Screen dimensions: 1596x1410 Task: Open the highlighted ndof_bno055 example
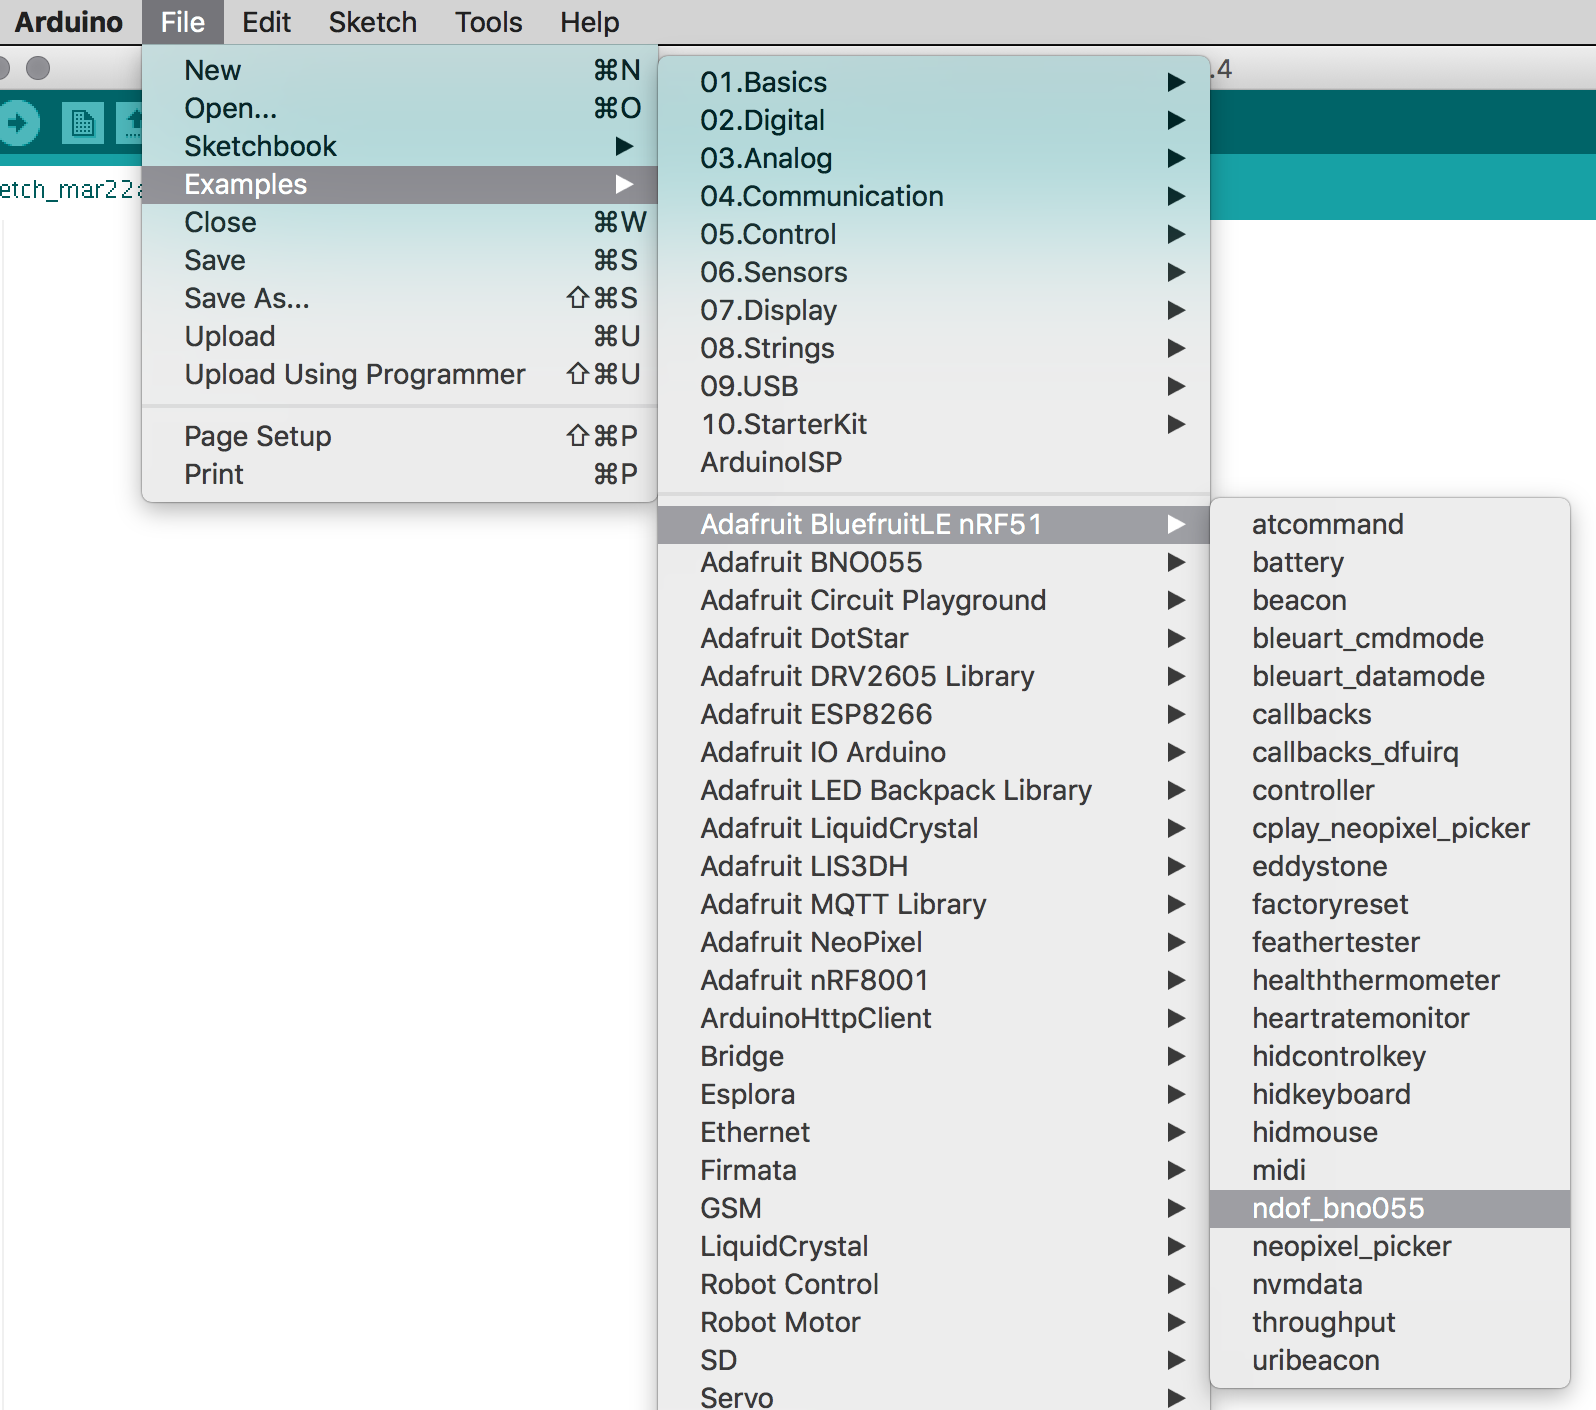1390,1208
